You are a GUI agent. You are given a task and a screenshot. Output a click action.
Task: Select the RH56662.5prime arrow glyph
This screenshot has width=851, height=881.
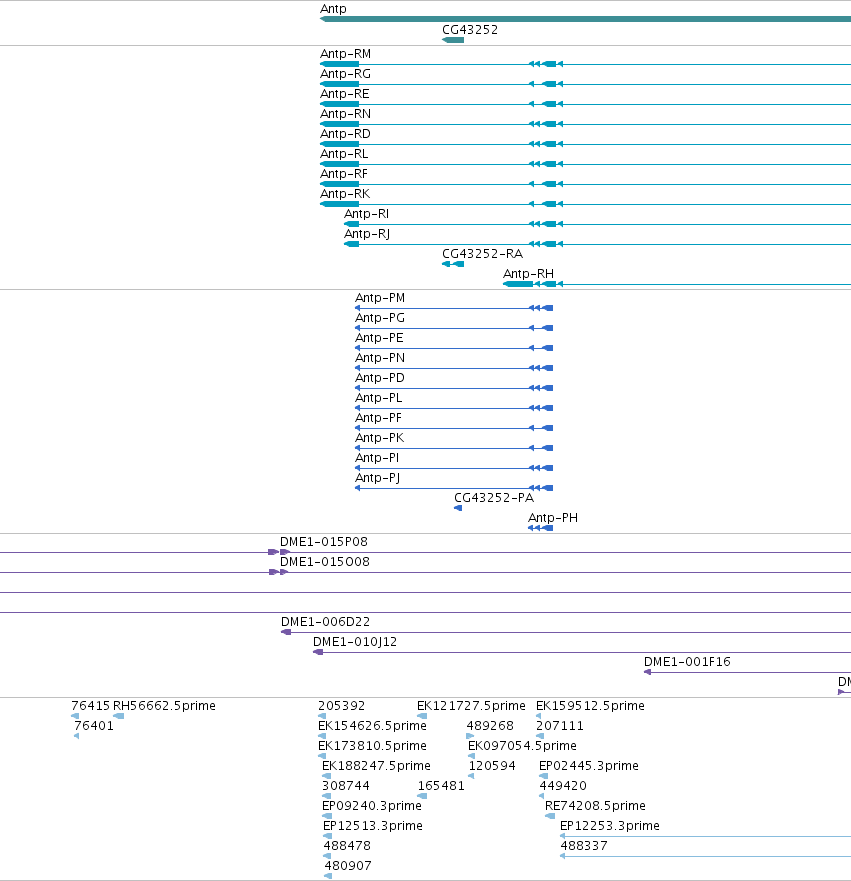[x=119, y=716]
